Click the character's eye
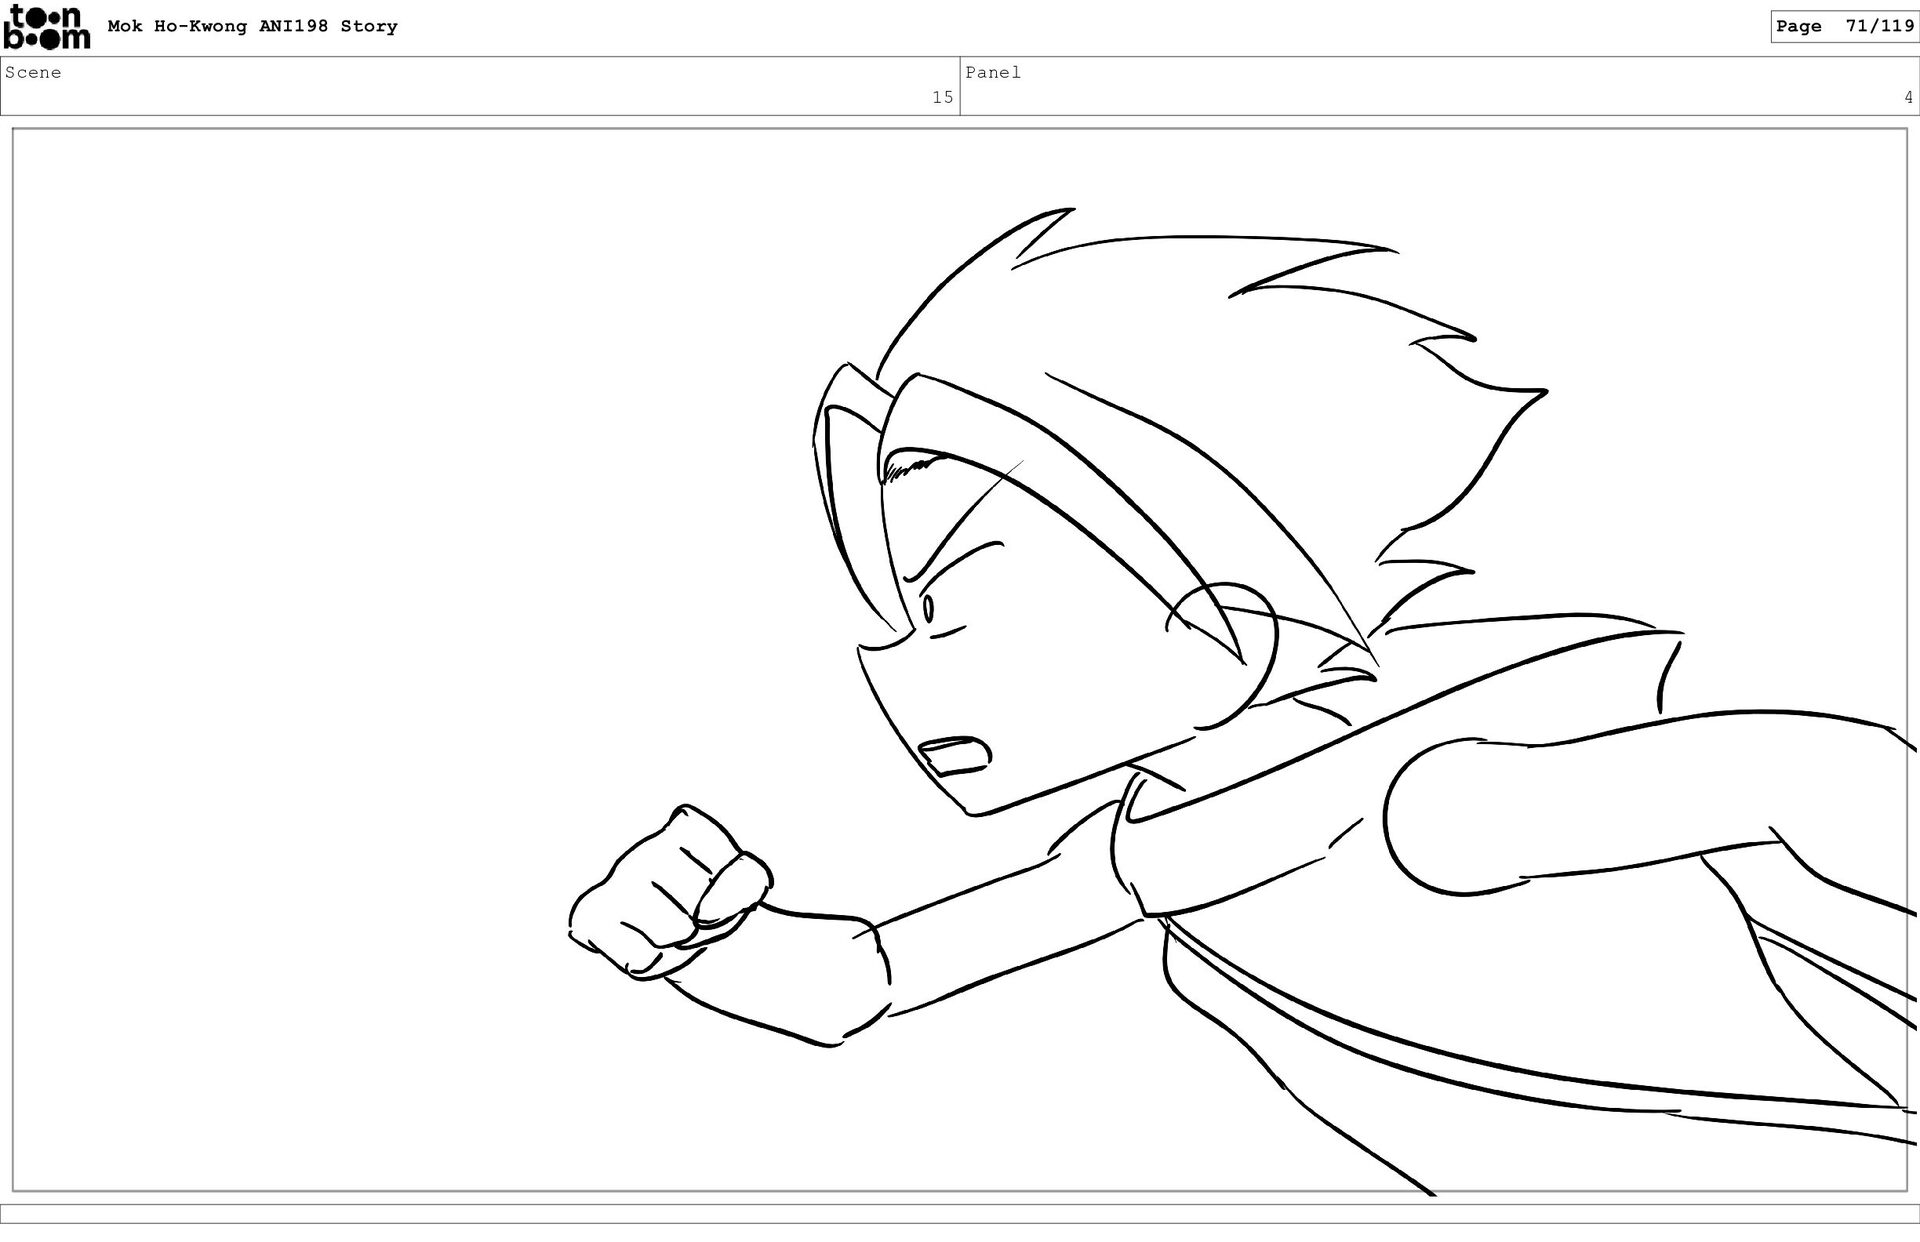Image resolution: width=1920 pixels, height=1242 pixels. (928, 607)
